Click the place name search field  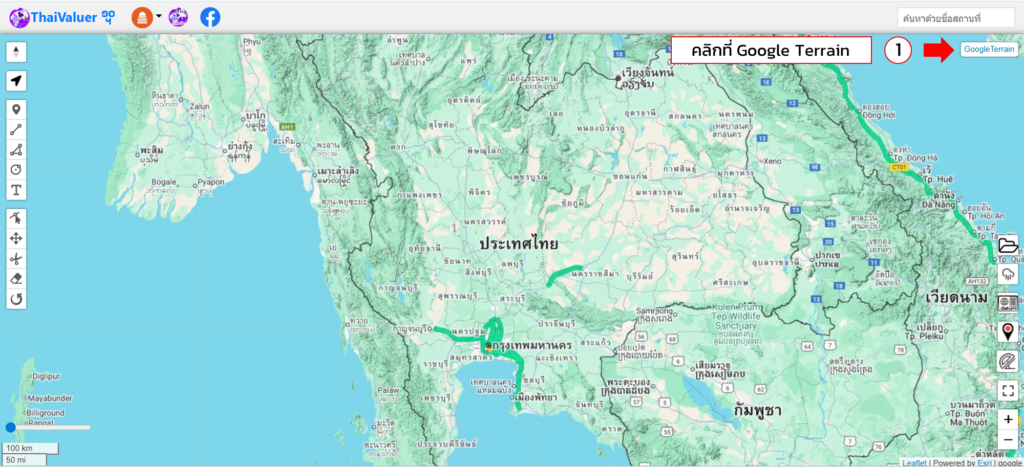pyautogui.click(x=955, y=17)
